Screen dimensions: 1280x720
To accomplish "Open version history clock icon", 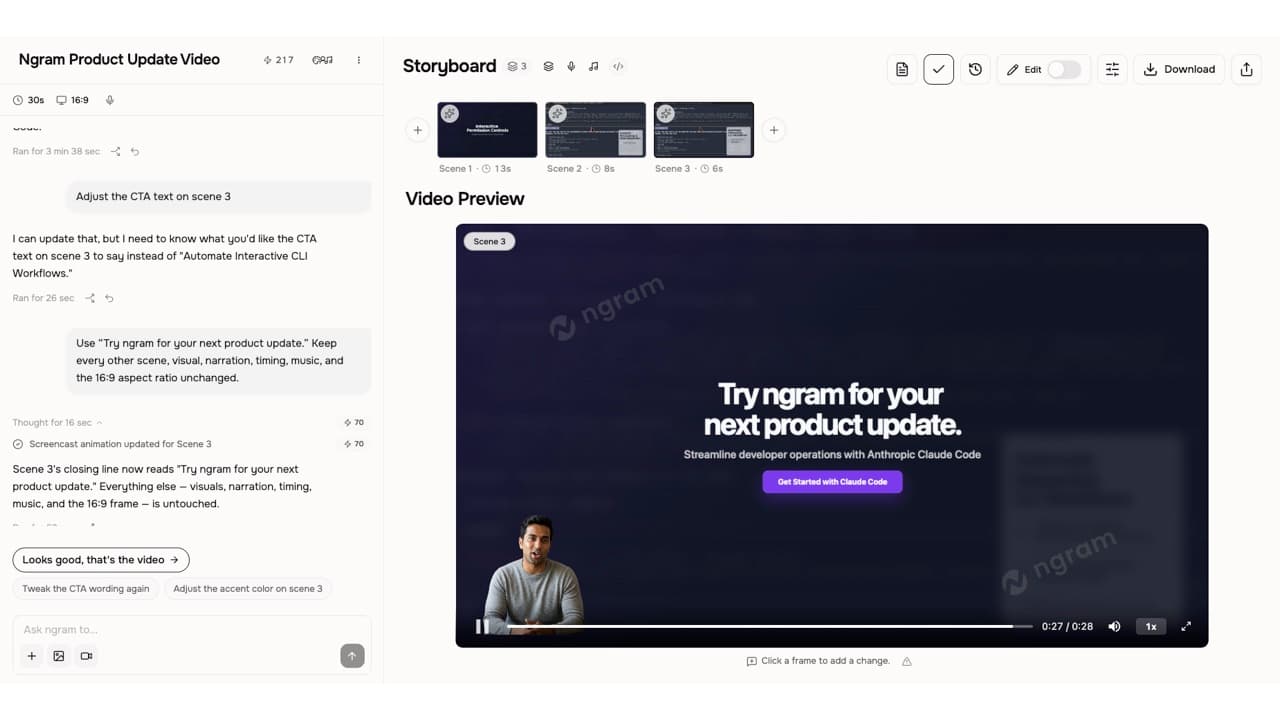I will 975,69.
